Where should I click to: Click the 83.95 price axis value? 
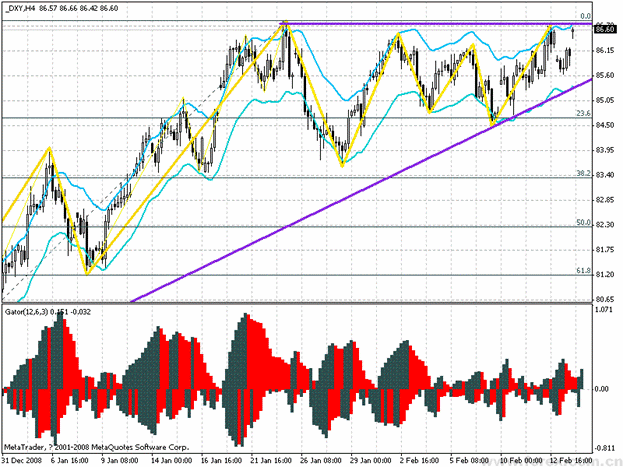[605, 150]
